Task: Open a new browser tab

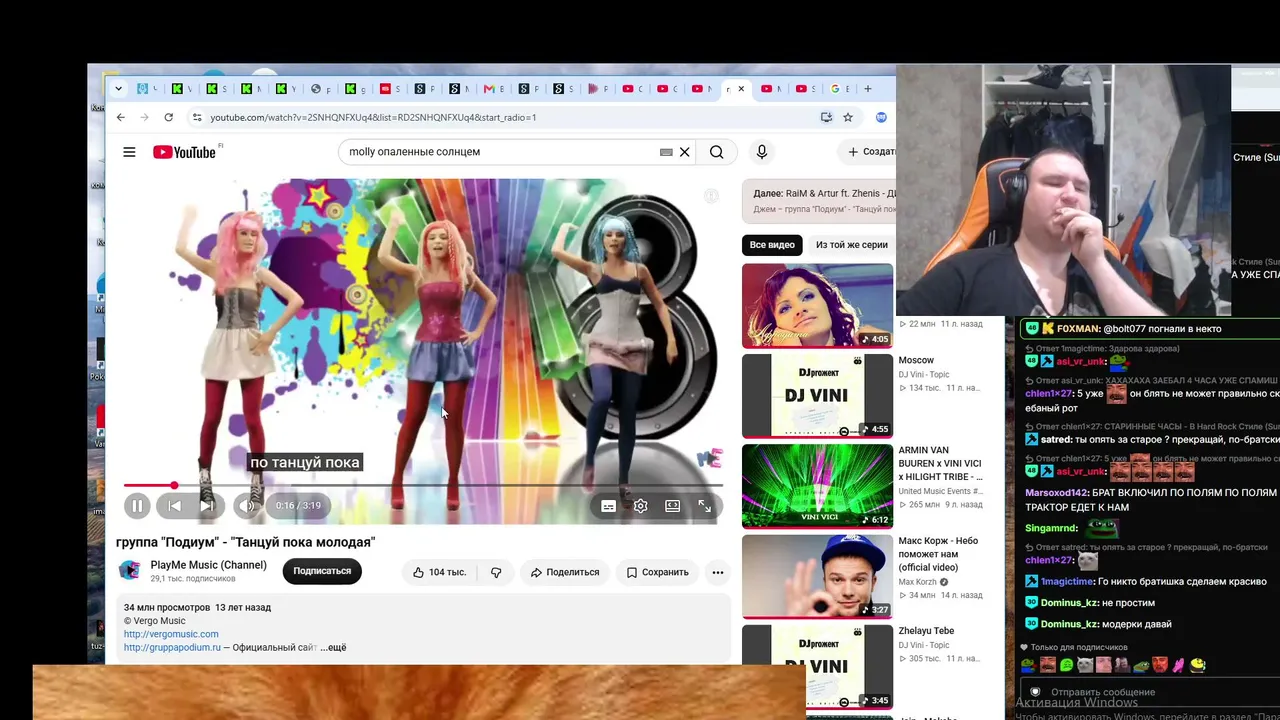Action: [867, 89]
